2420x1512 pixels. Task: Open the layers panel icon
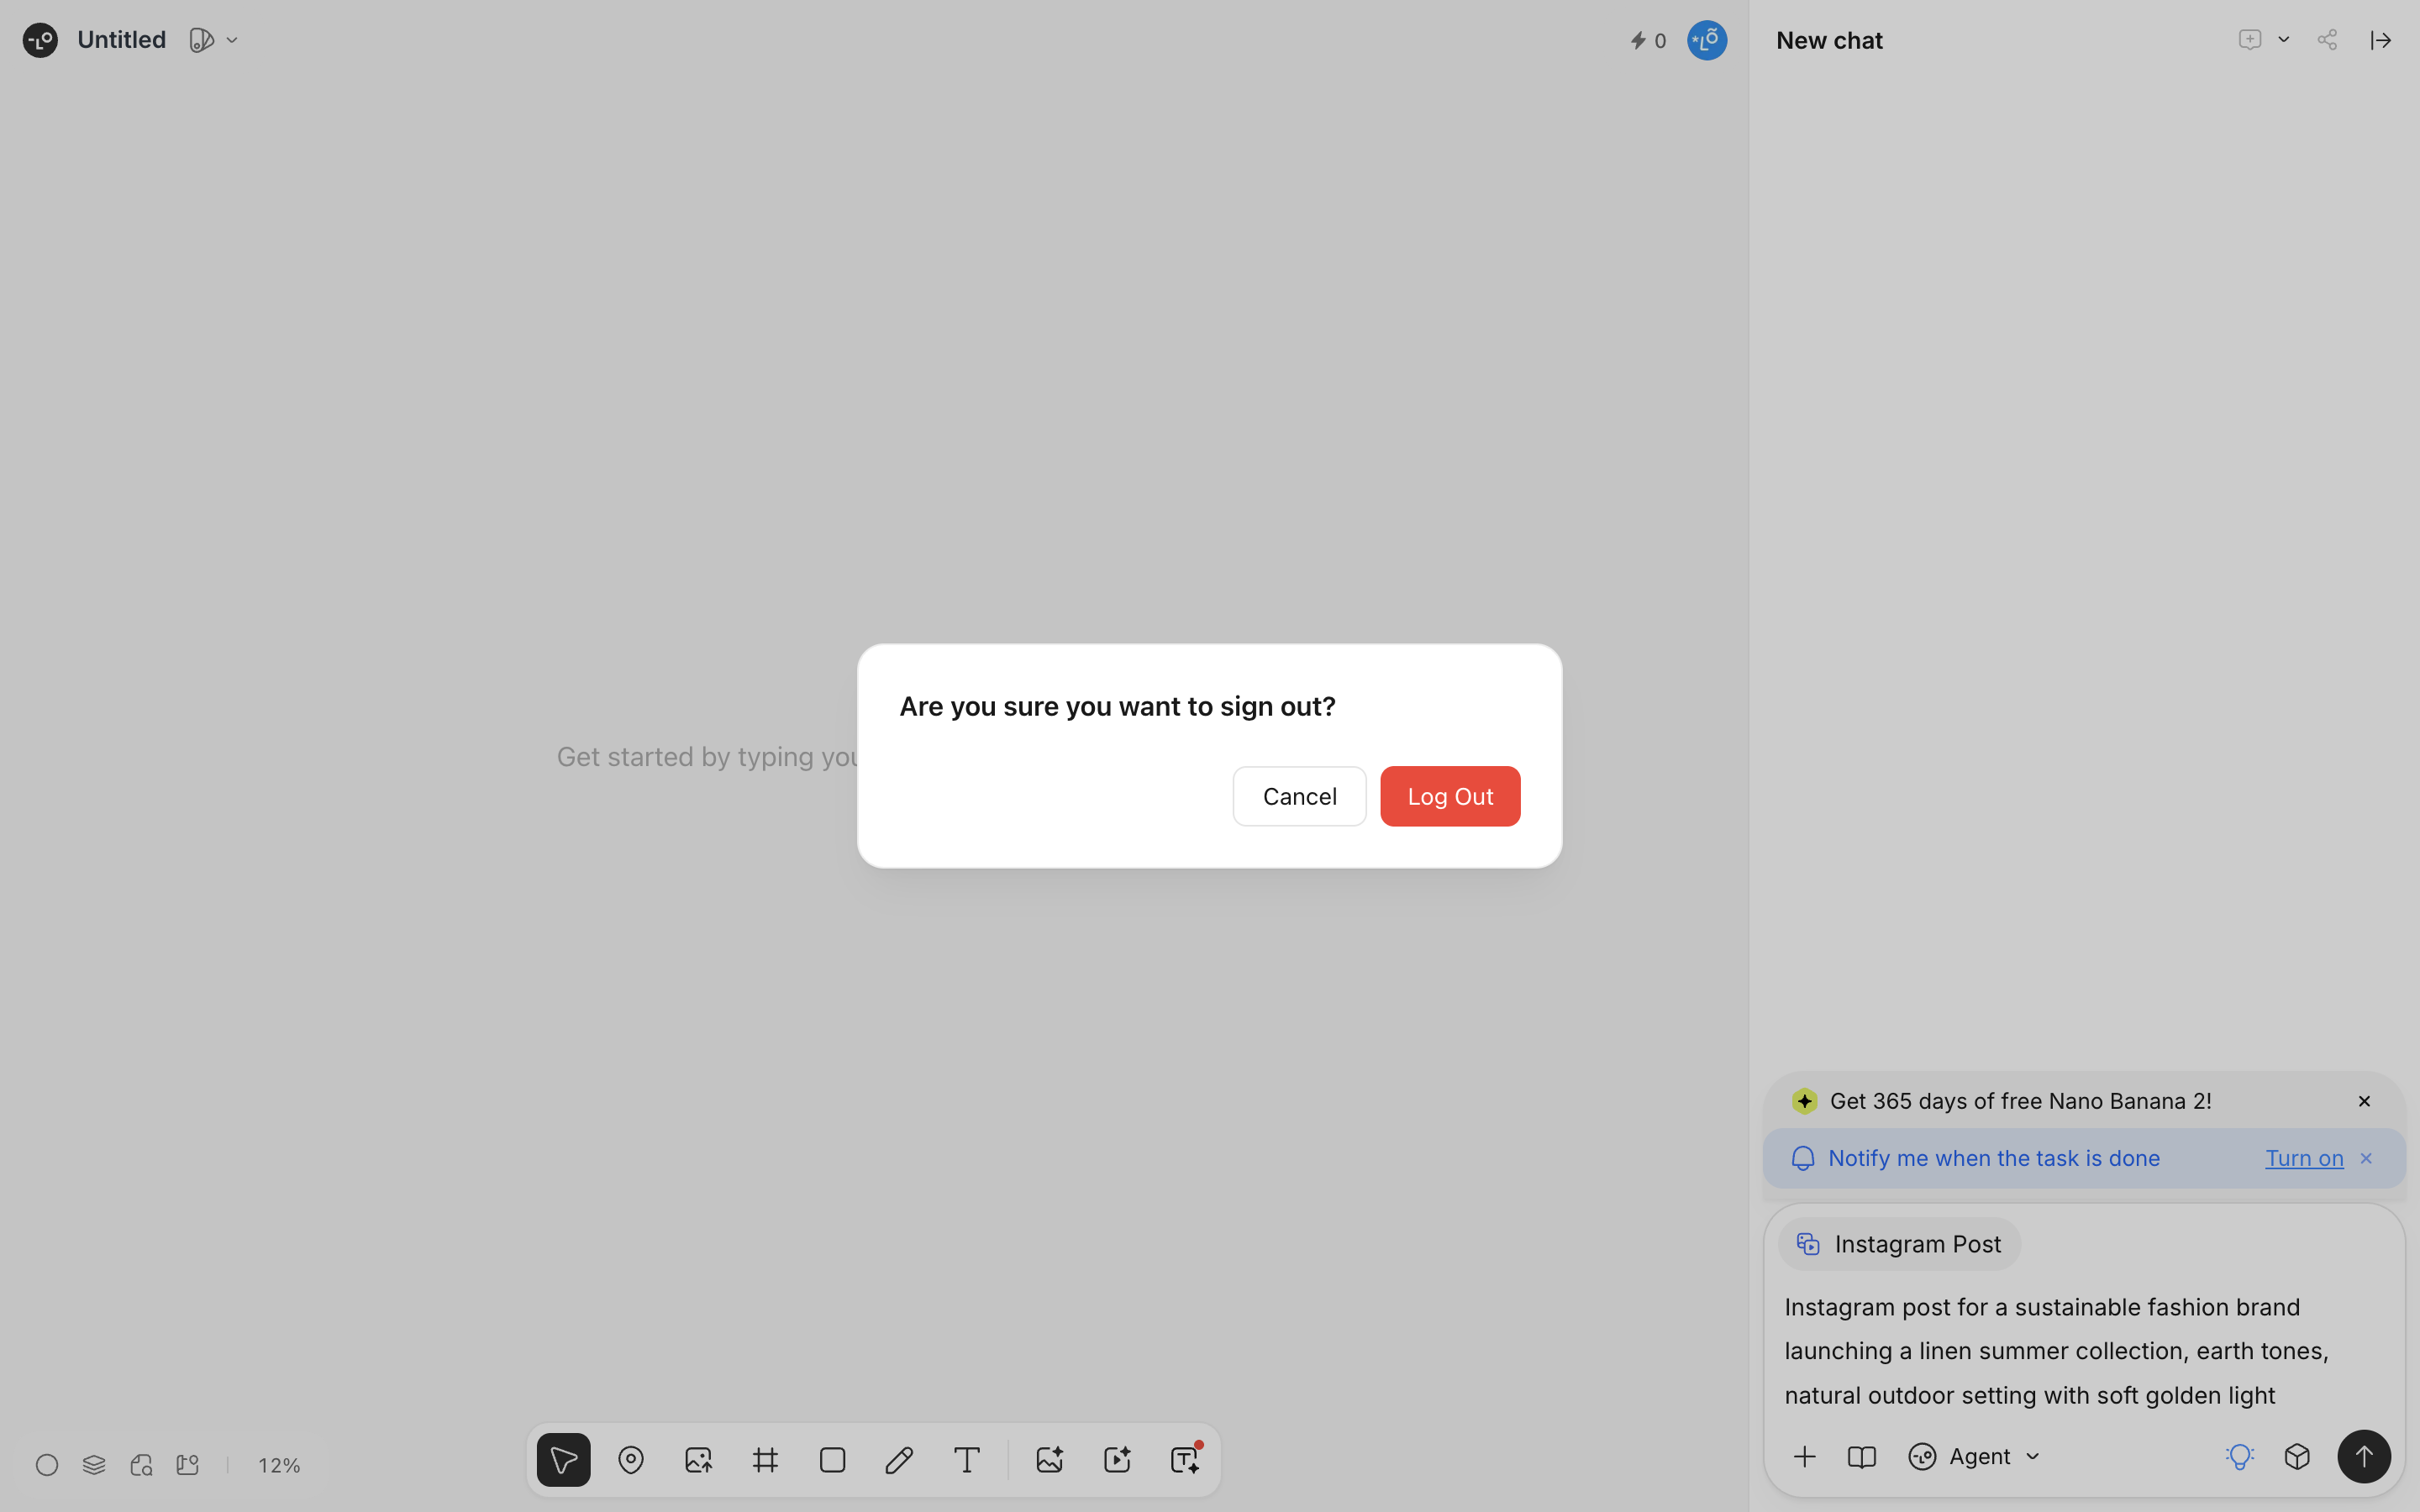point(94,1465)
